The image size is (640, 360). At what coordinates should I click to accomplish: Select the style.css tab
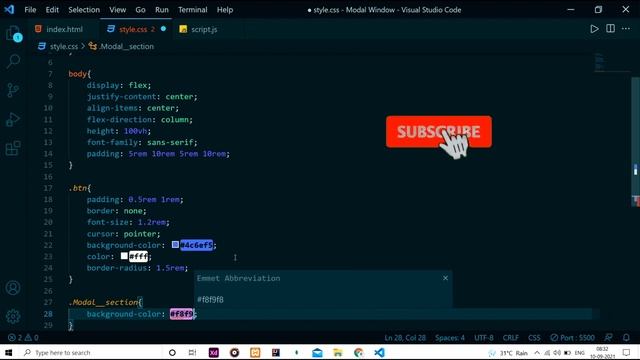tap(133, 29)
